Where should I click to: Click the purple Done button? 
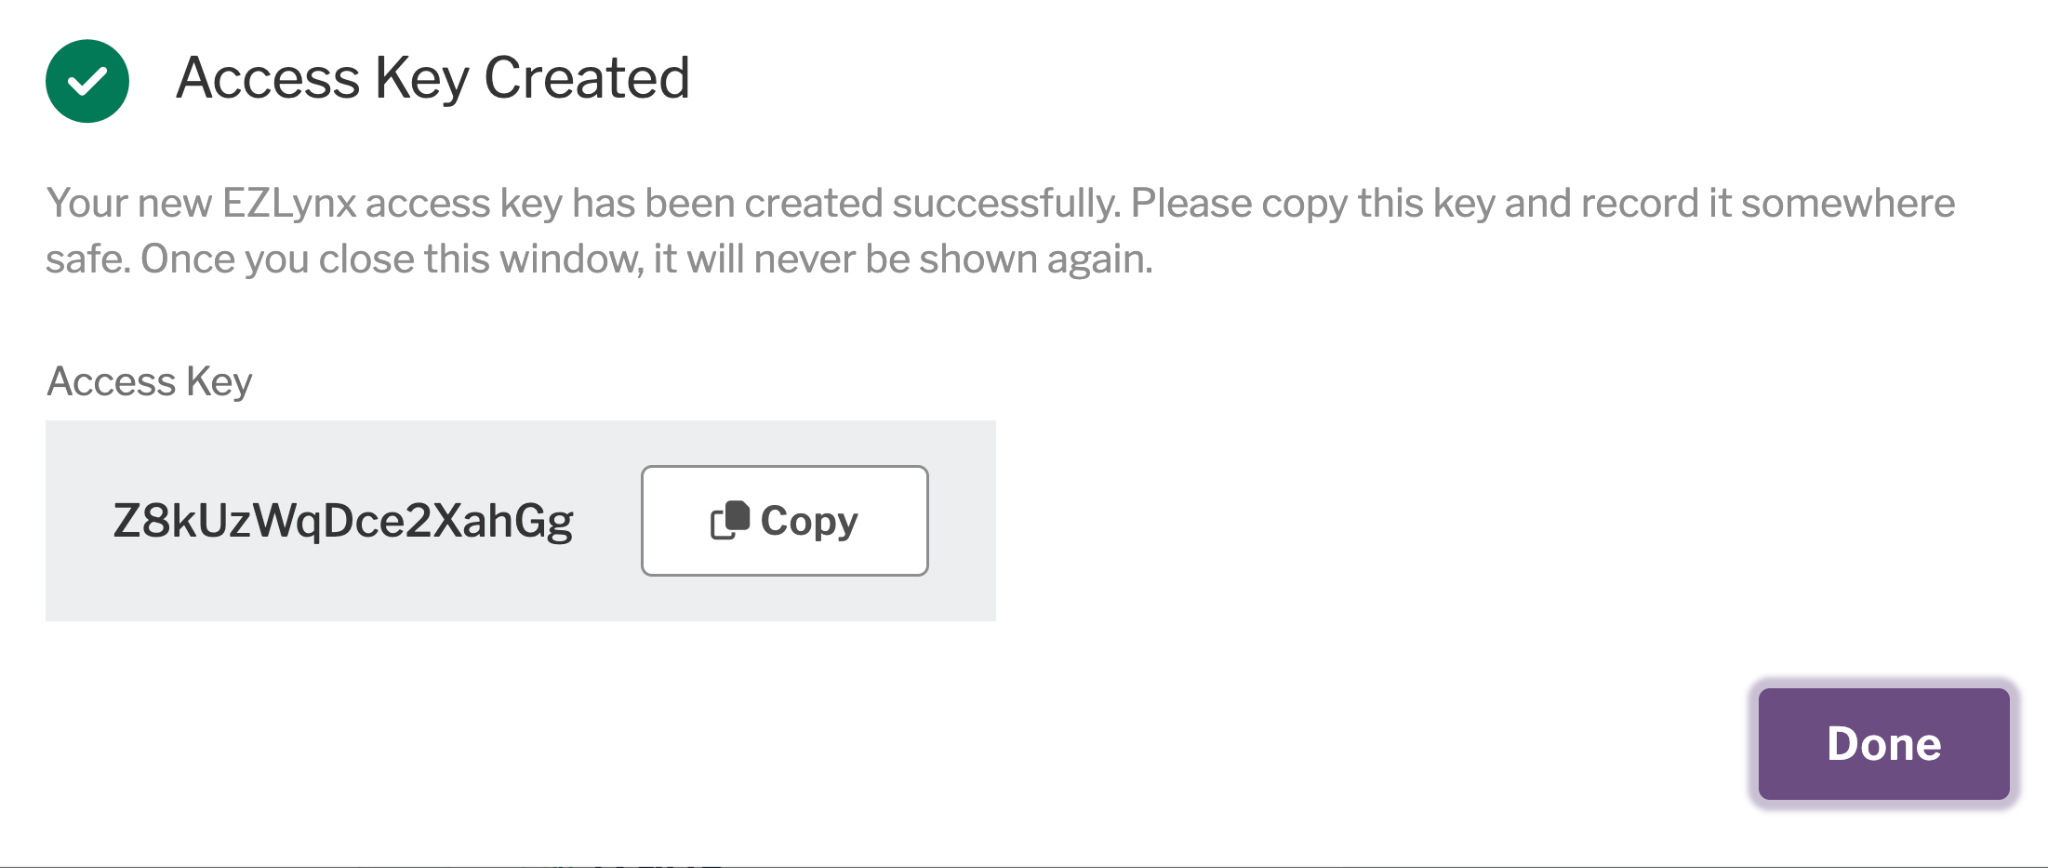(x=1883, y=743)
